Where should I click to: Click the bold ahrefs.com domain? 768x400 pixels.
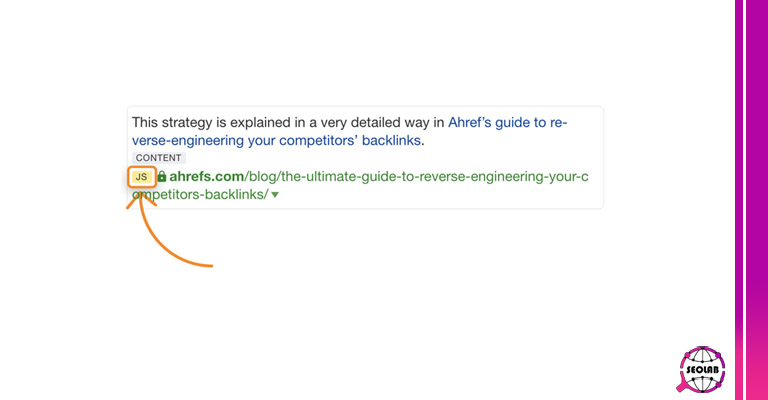coord(207,176)
